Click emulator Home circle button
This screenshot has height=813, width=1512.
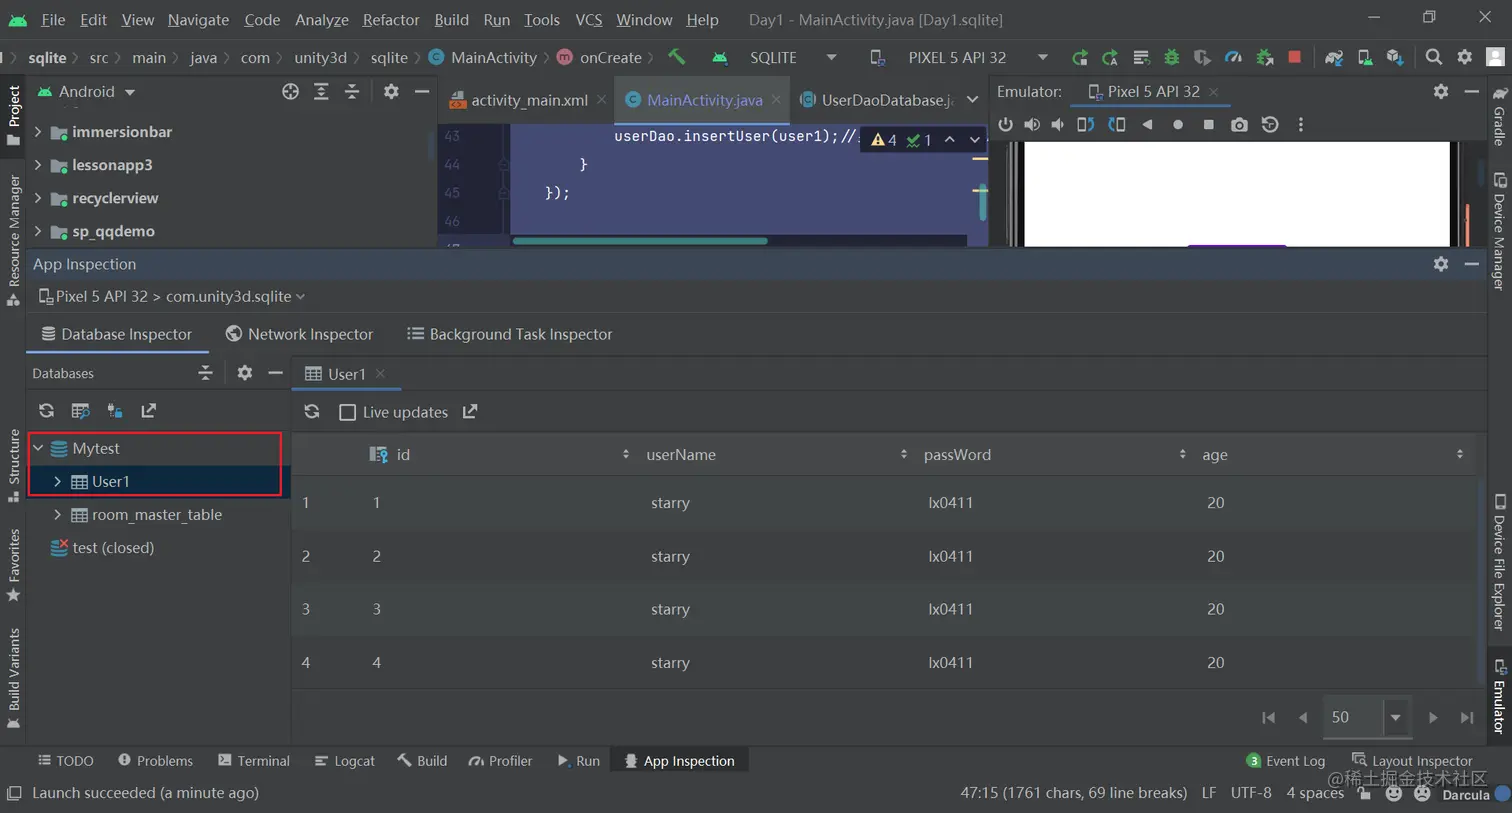[1178, 125]
